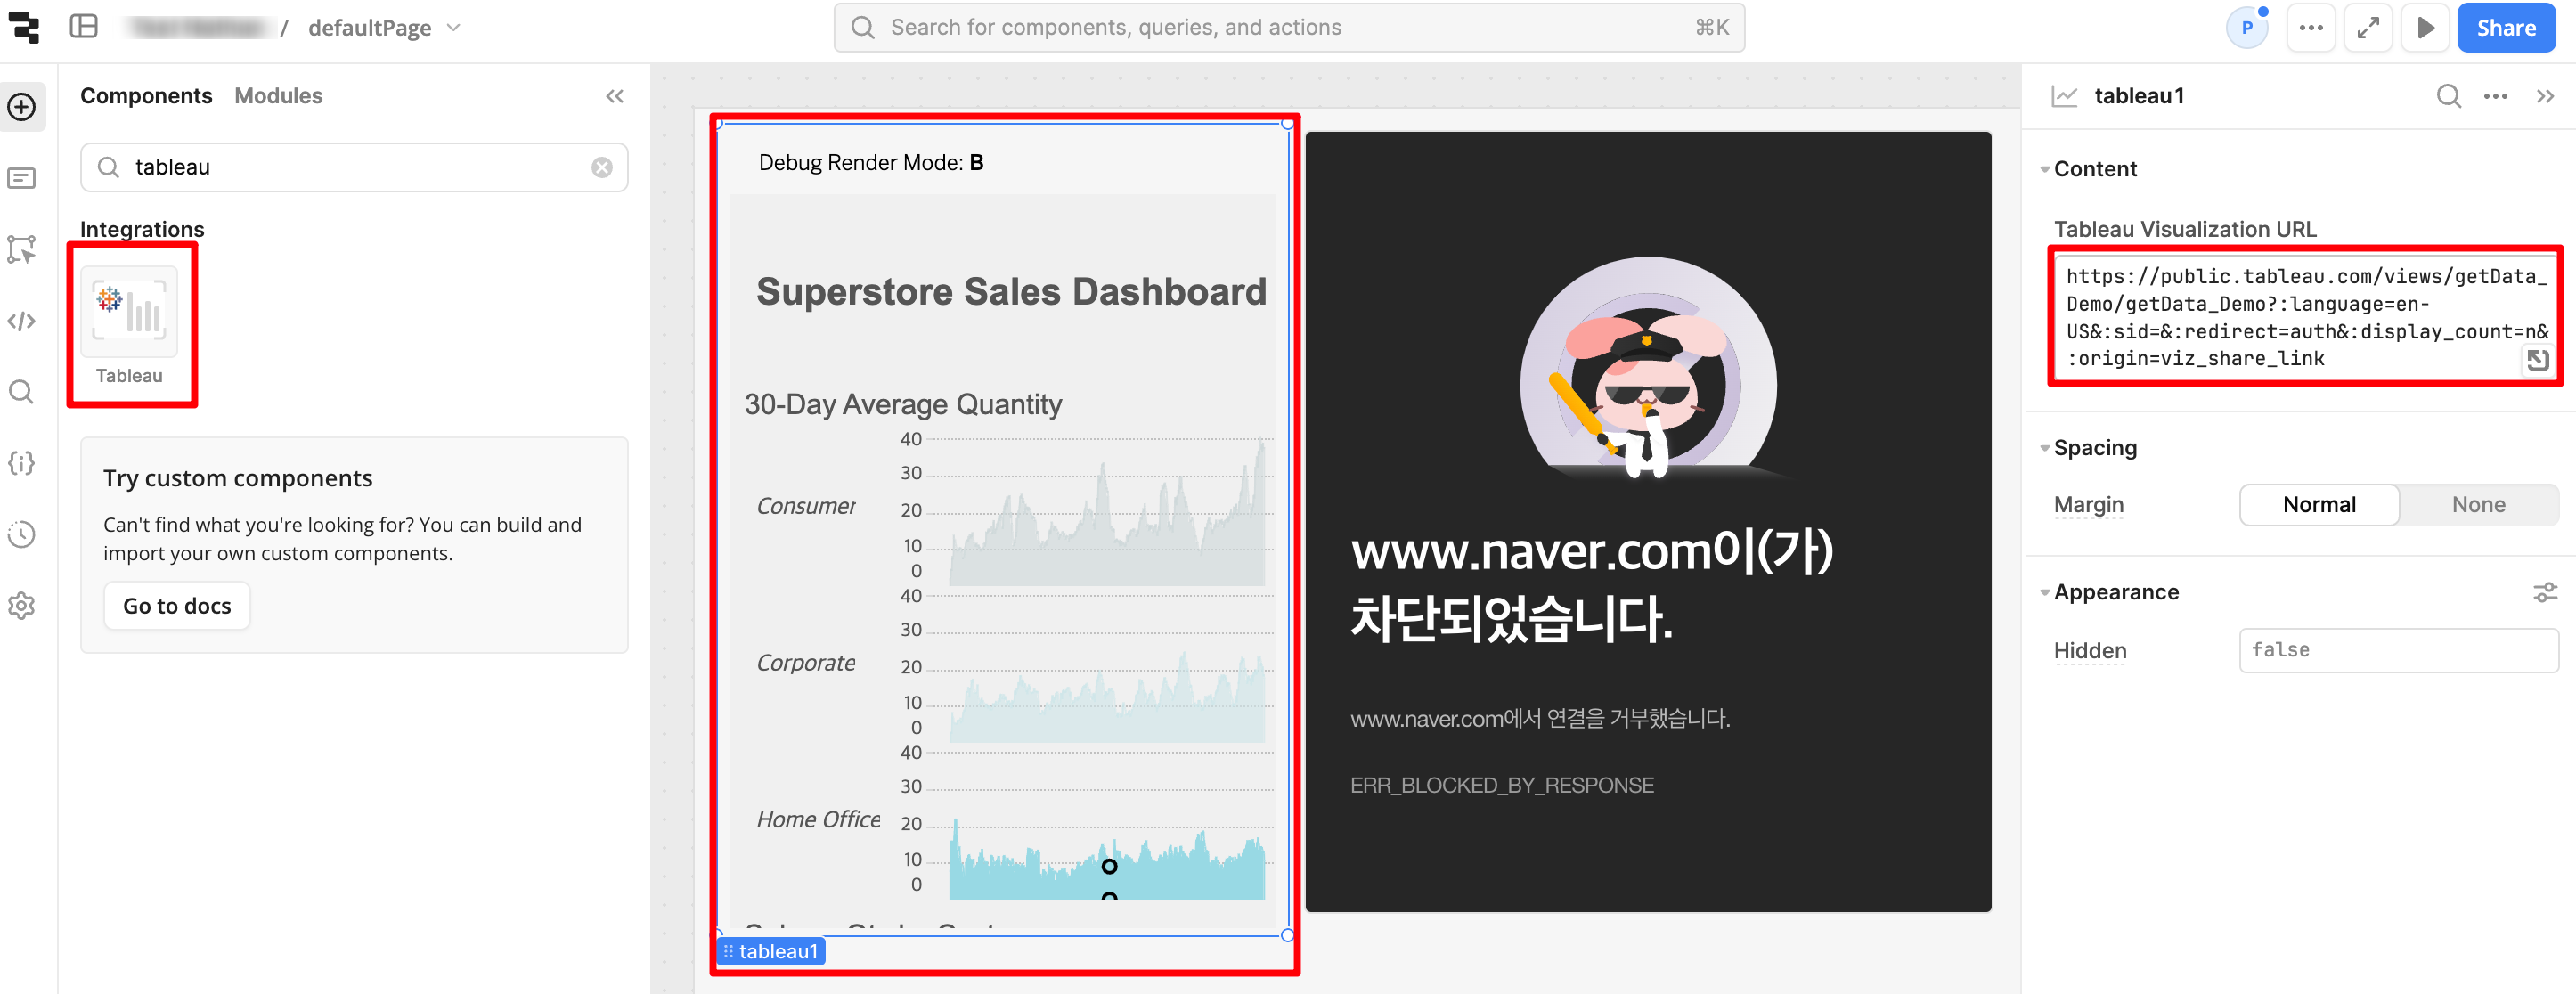Click the tableau1 component label tag
The height and width of the screenshot is (994, 2576).
click(x=772, y=952)
